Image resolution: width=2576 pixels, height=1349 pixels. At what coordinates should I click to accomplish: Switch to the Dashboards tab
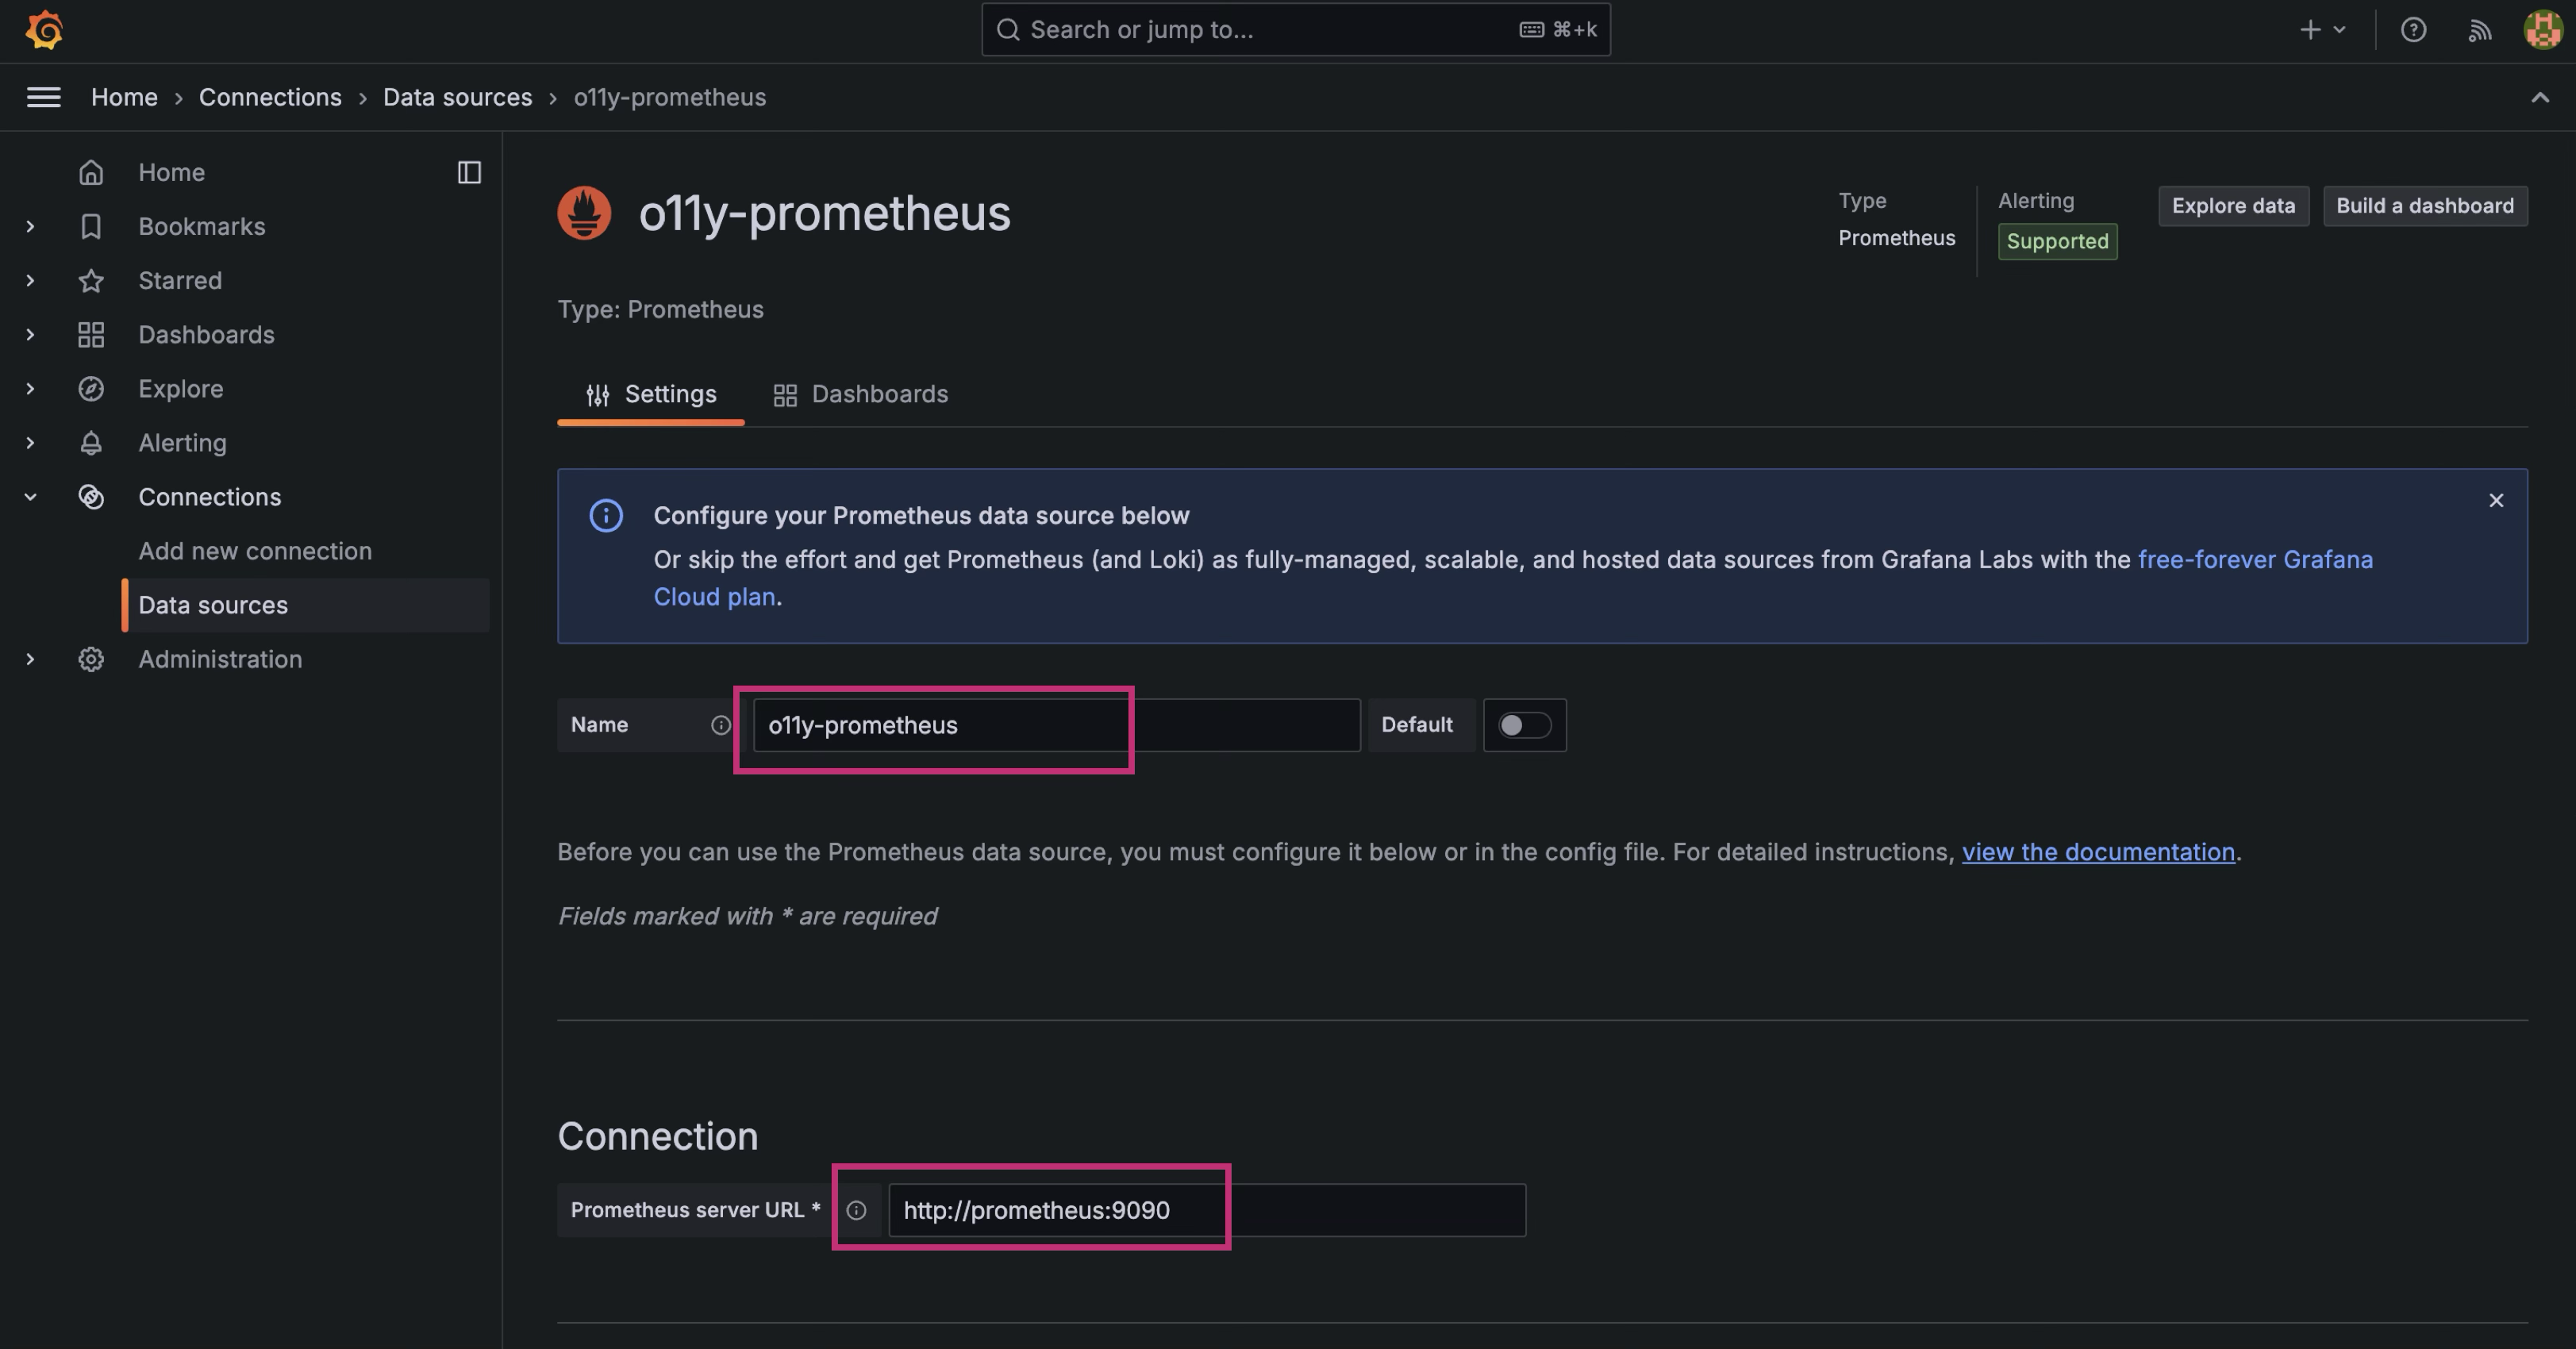click(860, 394)
